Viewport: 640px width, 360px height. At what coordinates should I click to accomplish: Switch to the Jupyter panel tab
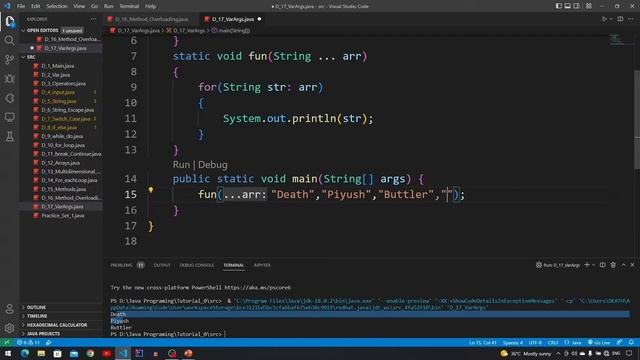262,265
